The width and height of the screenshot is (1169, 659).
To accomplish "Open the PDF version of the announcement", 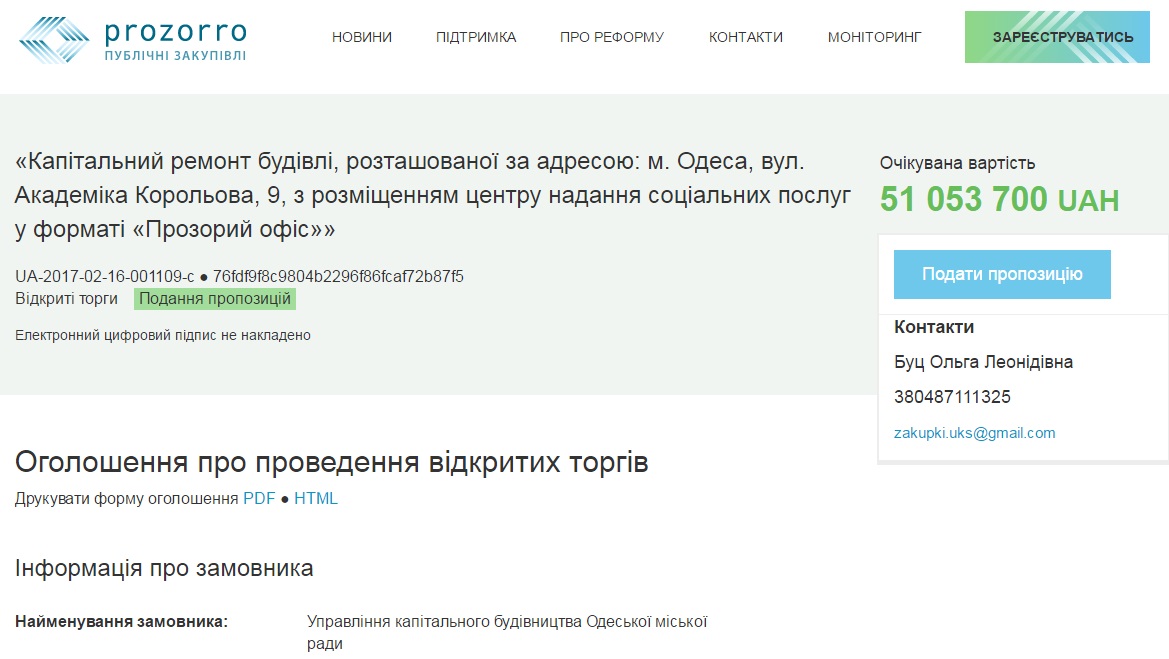I will [258, 498].
